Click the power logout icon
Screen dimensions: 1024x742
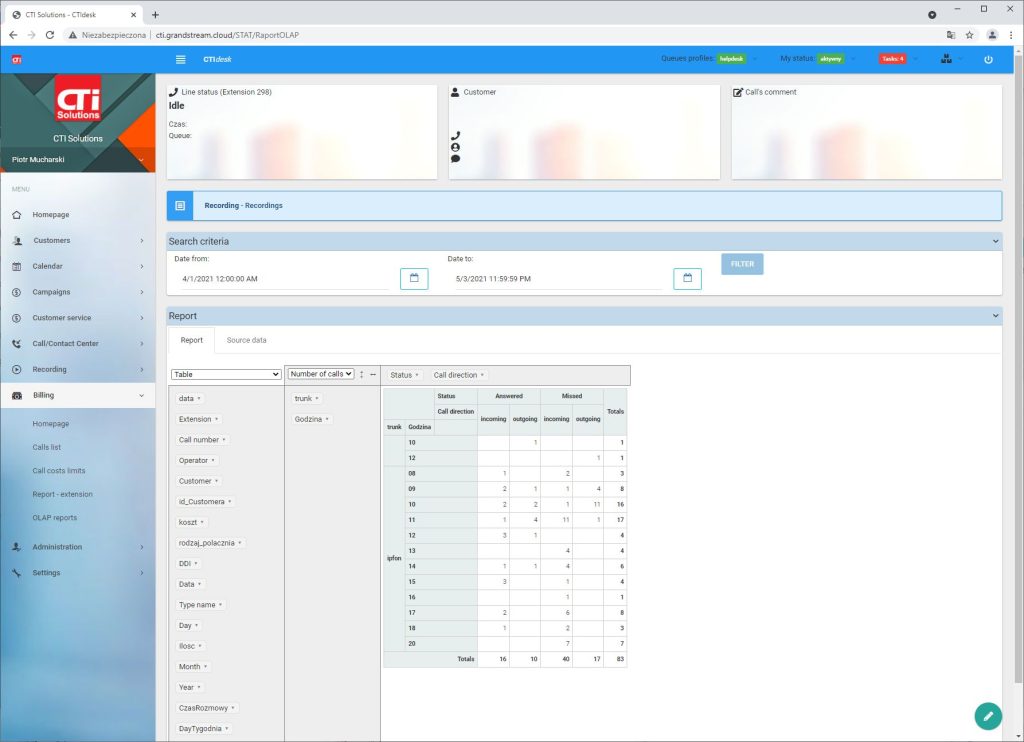pyautogui.click(x=988, y=59)
